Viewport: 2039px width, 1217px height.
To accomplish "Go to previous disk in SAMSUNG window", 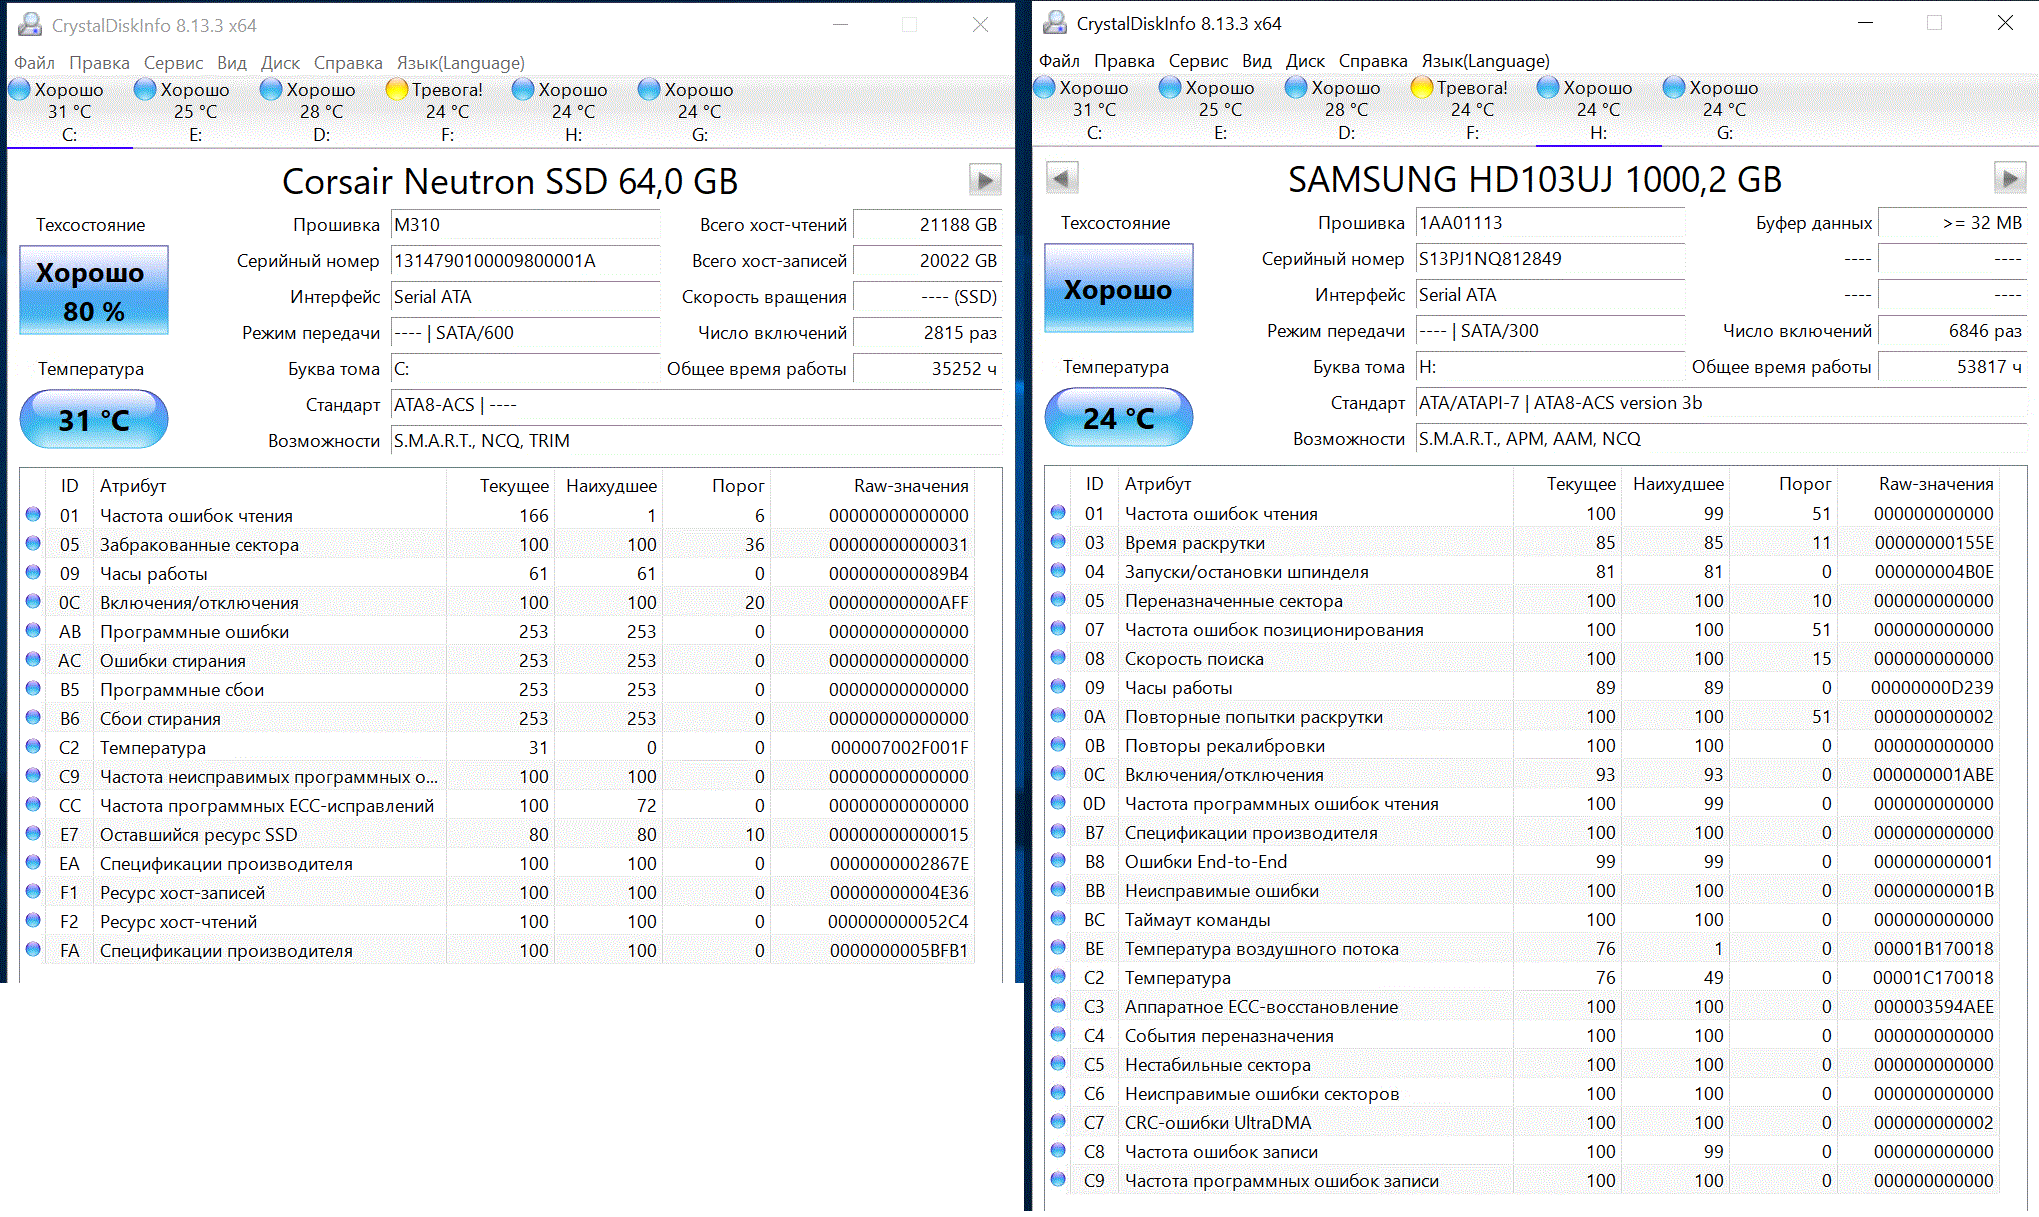I will (1062, 178).
